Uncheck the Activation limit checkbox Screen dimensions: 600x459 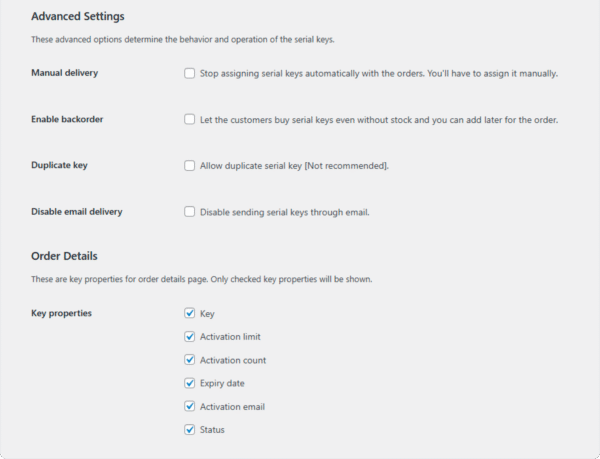click(x=190, y=337)
